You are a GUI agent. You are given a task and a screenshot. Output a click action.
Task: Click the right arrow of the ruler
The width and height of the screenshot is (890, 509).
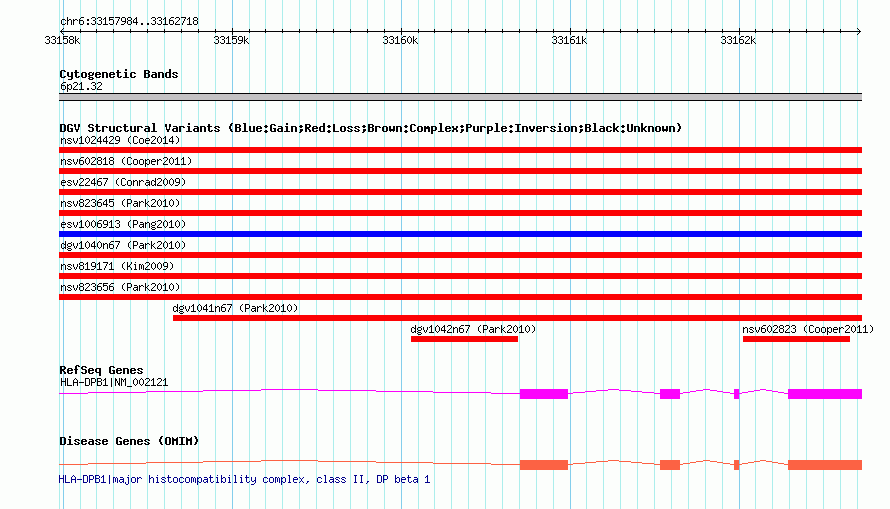[859, 31]
